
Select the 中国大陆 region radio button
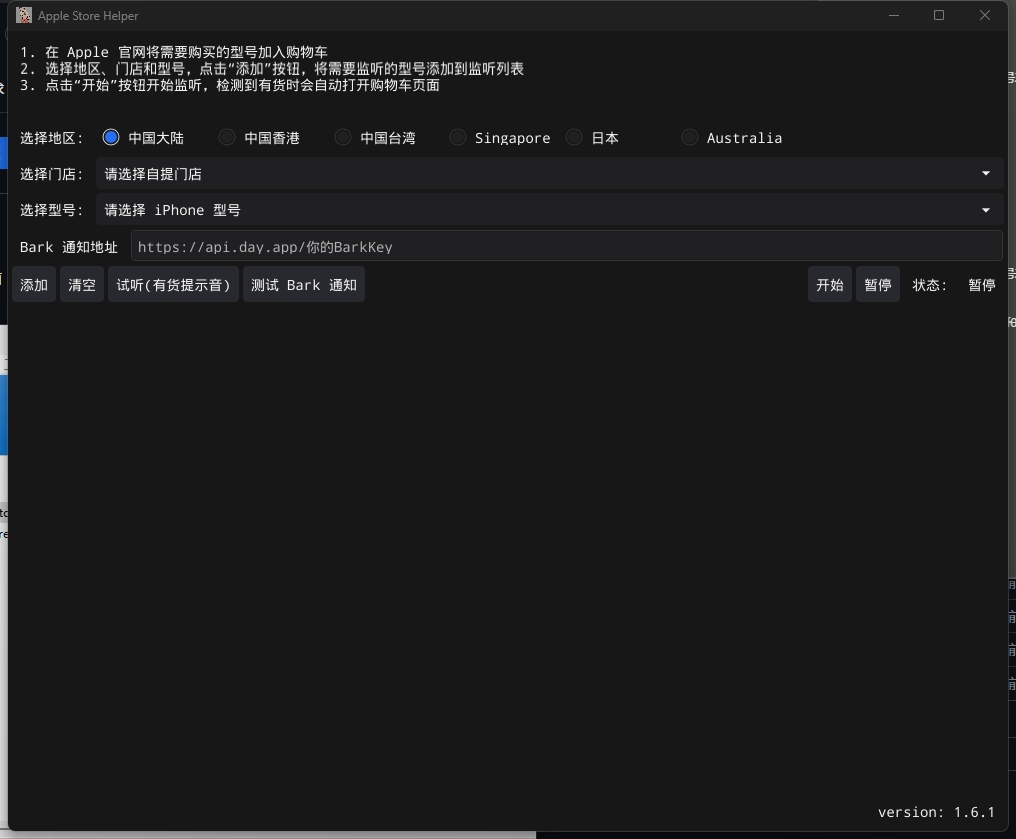[x=110, y=137]
